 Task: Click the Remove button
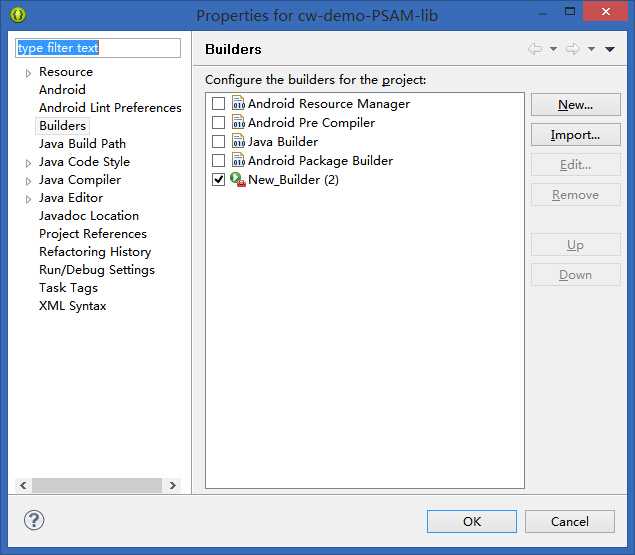pos(575,194)
